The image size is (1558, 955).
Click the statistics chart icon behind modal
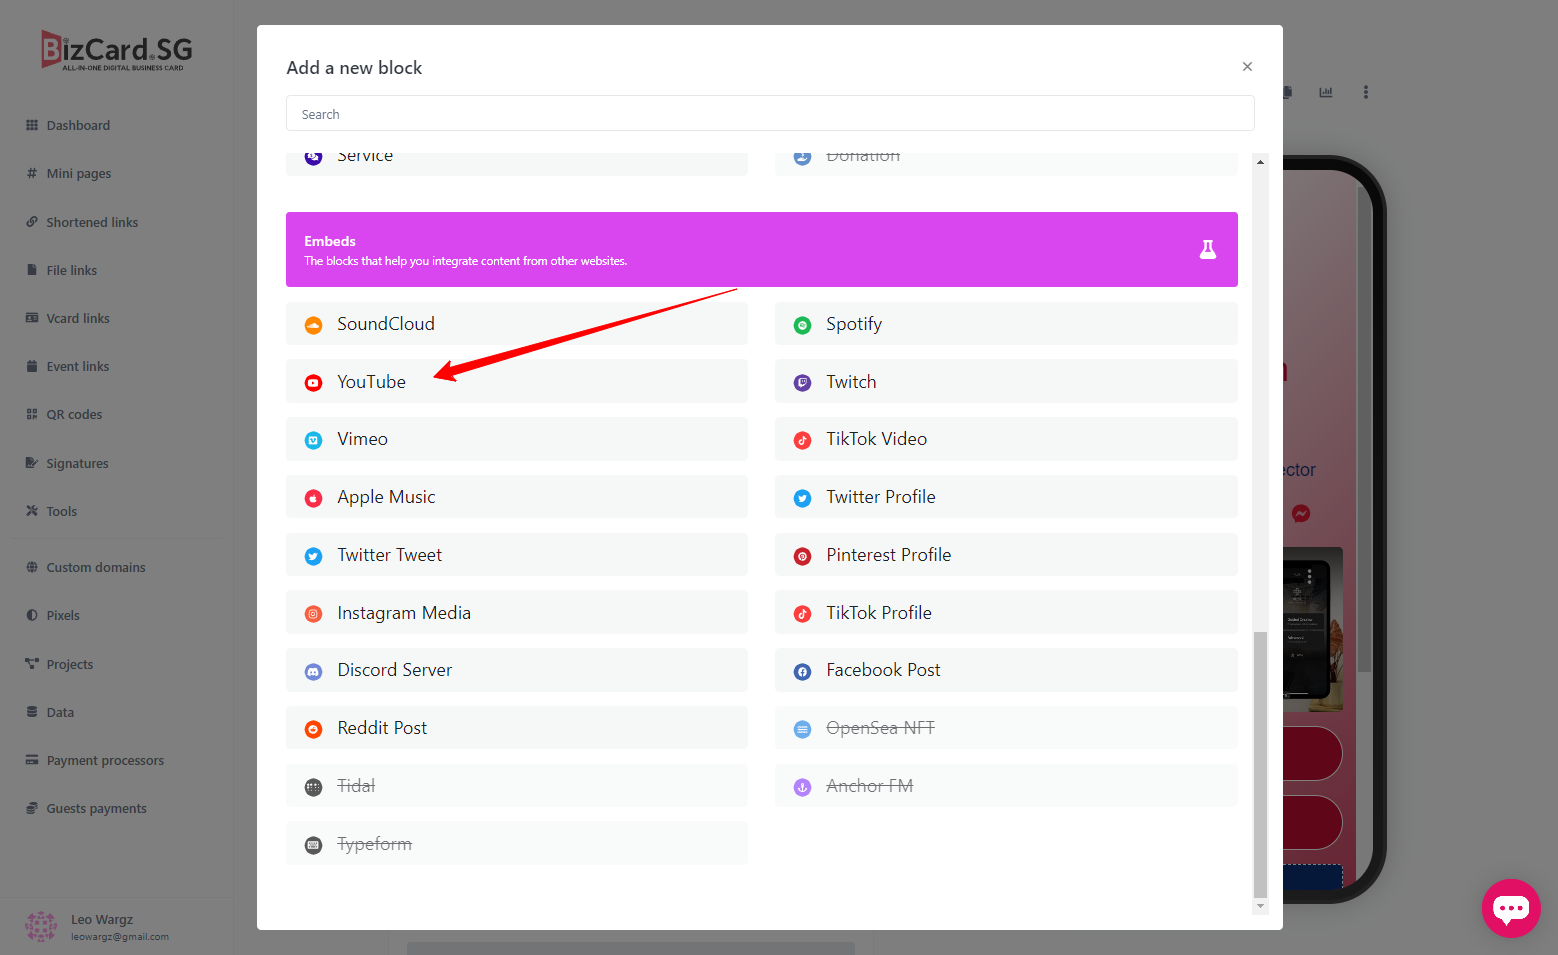(1326, 92)
